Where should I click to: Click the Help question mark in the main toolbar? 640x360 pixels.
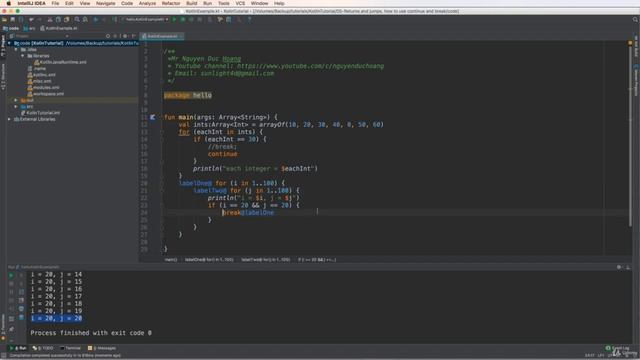[249, 19]
